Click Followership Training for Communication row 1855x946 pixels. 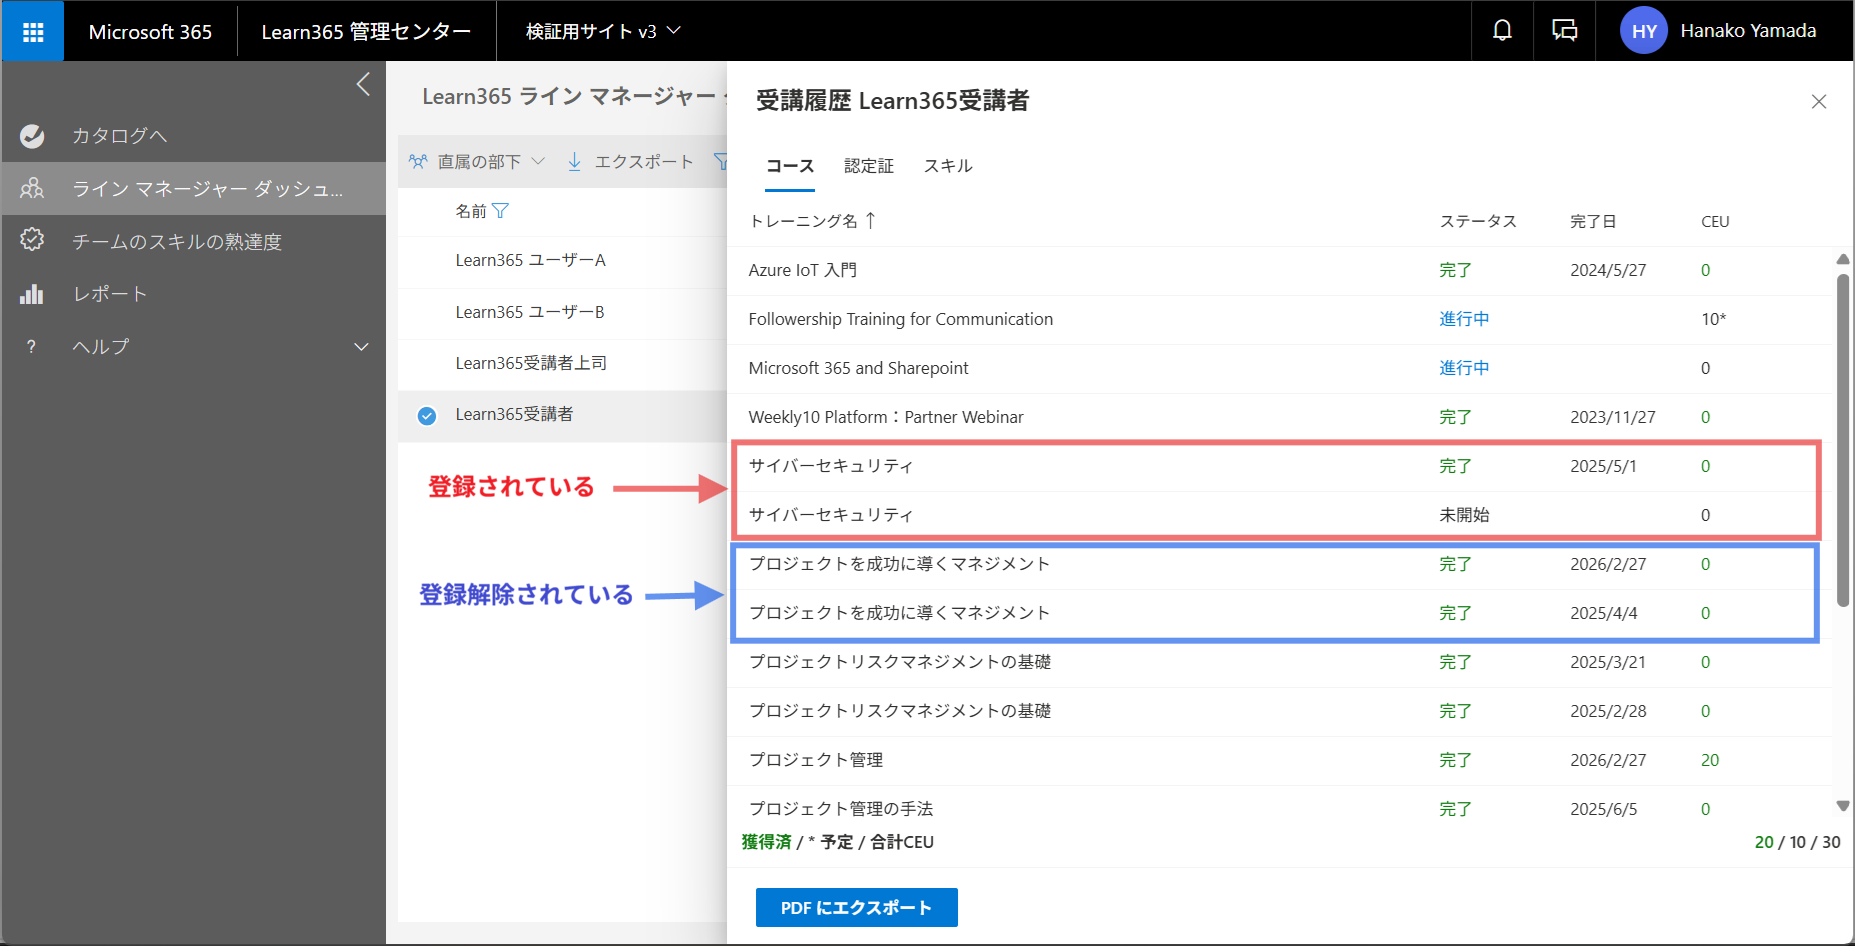[1279, 320]
